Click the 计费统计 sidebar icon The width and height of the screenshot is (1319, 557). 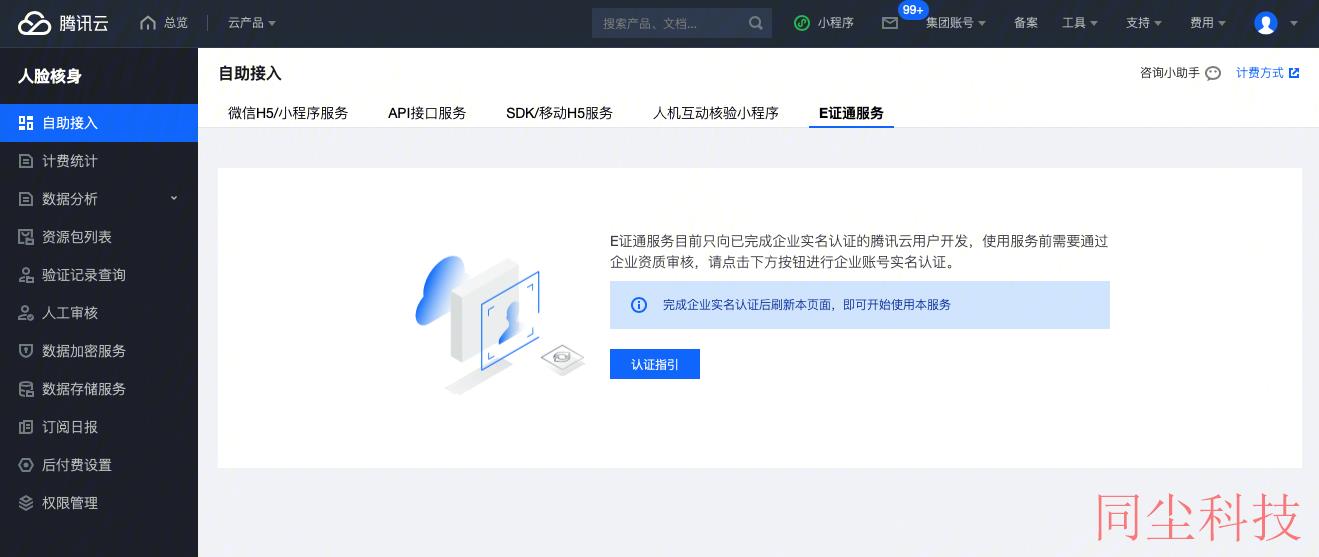pos(26,161)
